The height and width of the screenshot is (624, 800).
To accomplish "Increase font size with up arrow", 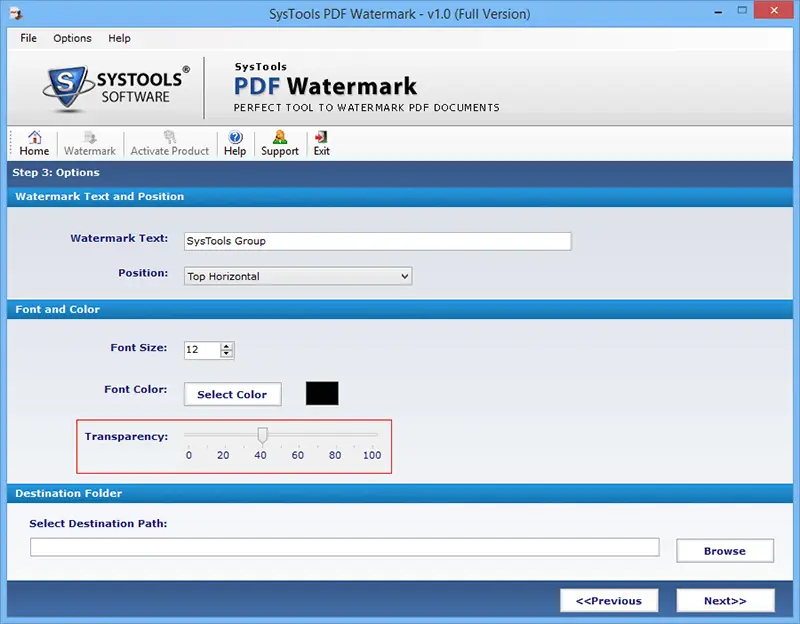I will coord(227,346).
